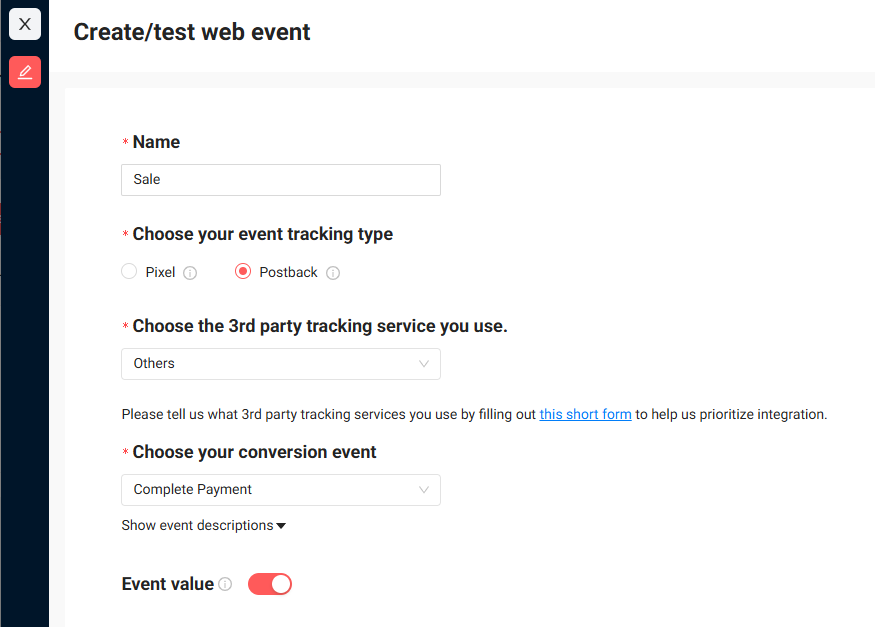
Task: Select the Pixel radio button
Action: pos(128,271)
